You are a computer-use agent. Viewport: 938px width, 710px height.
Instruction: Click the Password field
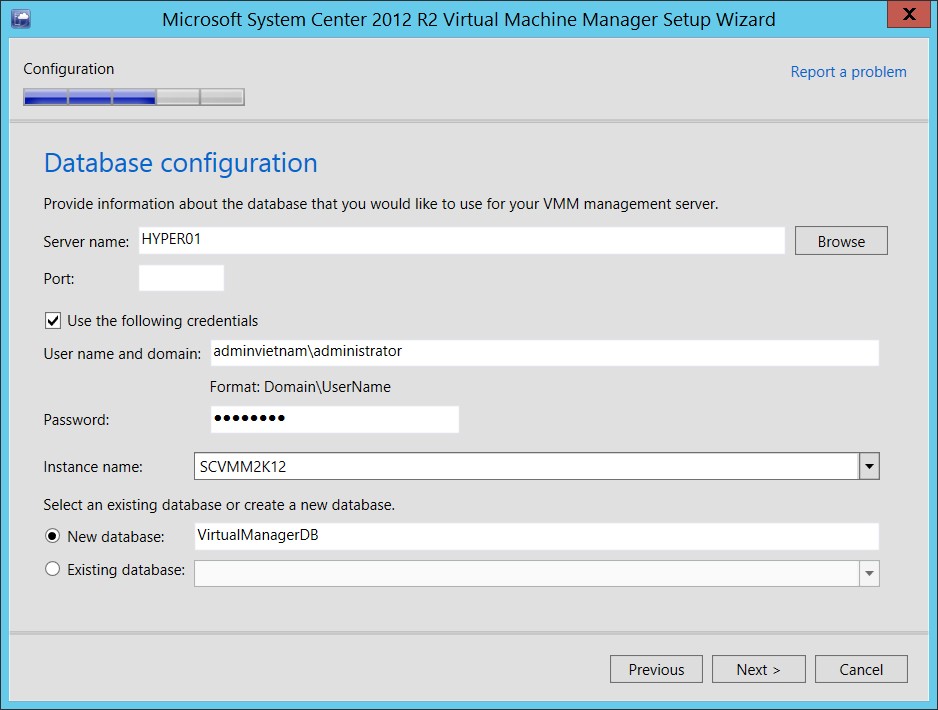click(334, 419)
